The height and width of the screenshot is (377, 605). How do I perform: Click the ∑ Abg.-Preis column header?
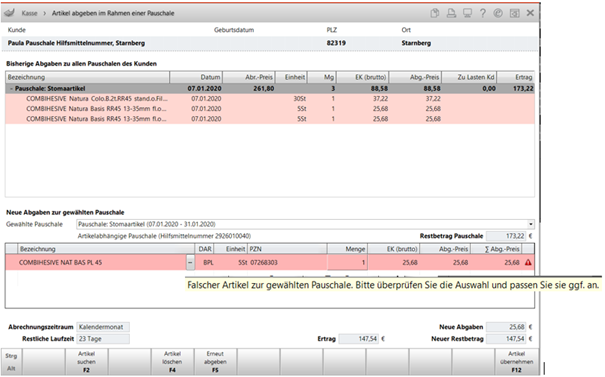[497, 249]
